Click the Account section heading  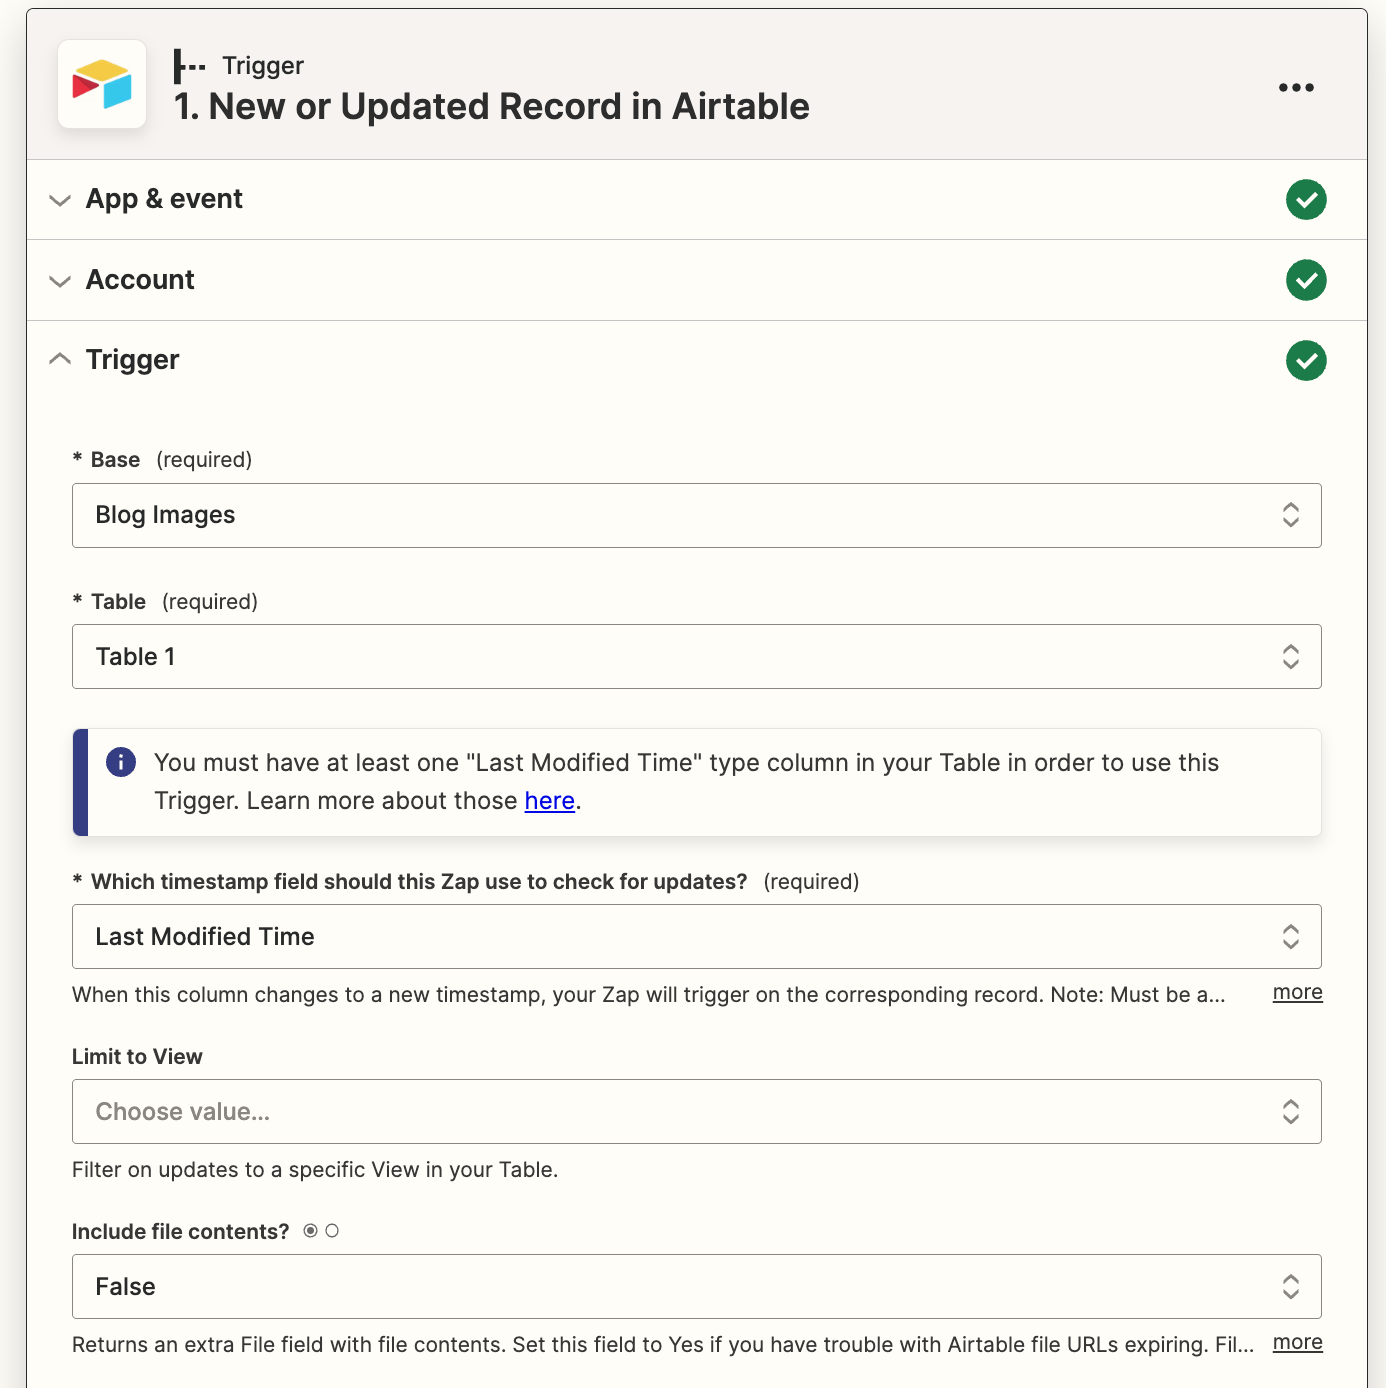click(140, 280)
